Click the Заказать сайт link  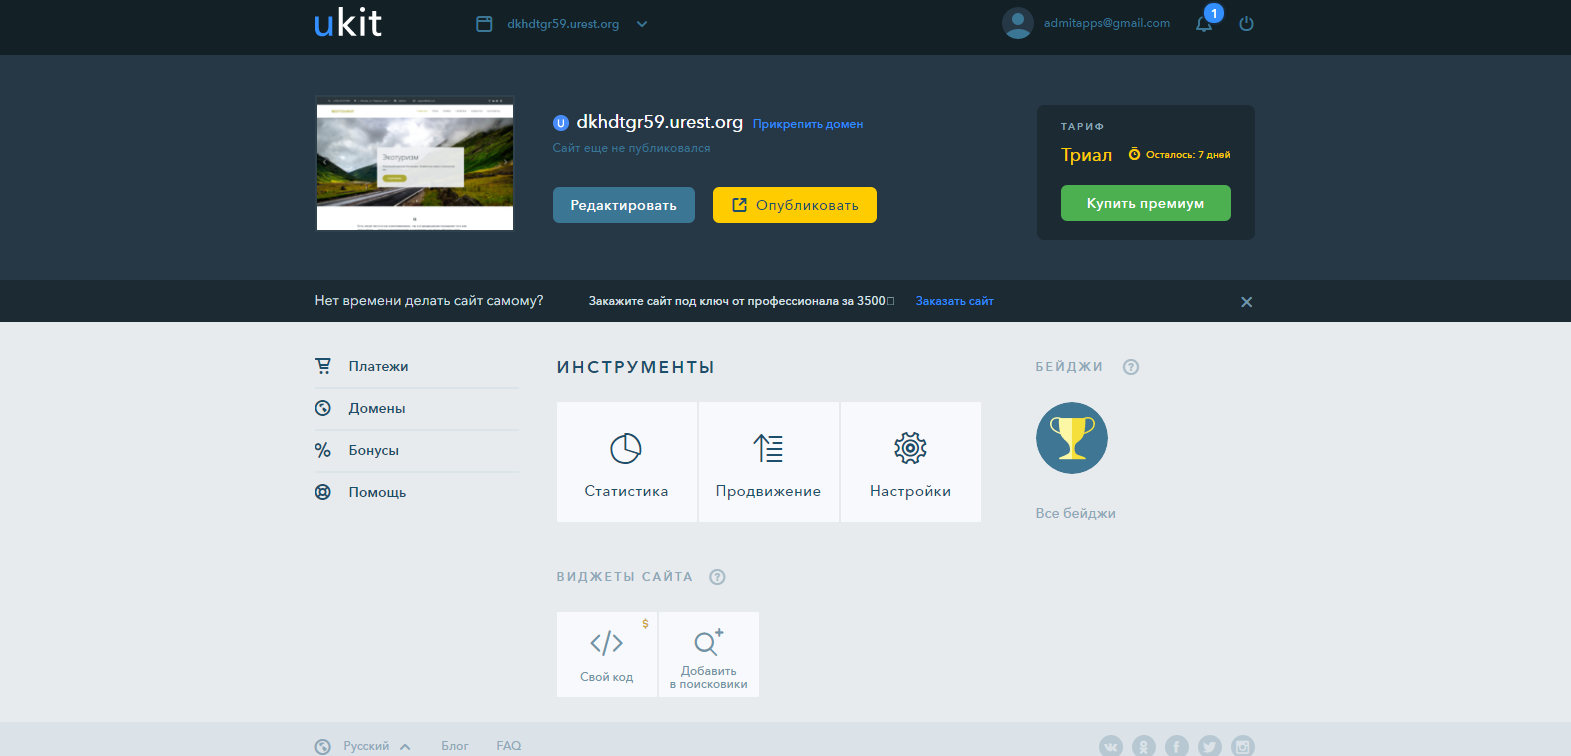(955, 301)
